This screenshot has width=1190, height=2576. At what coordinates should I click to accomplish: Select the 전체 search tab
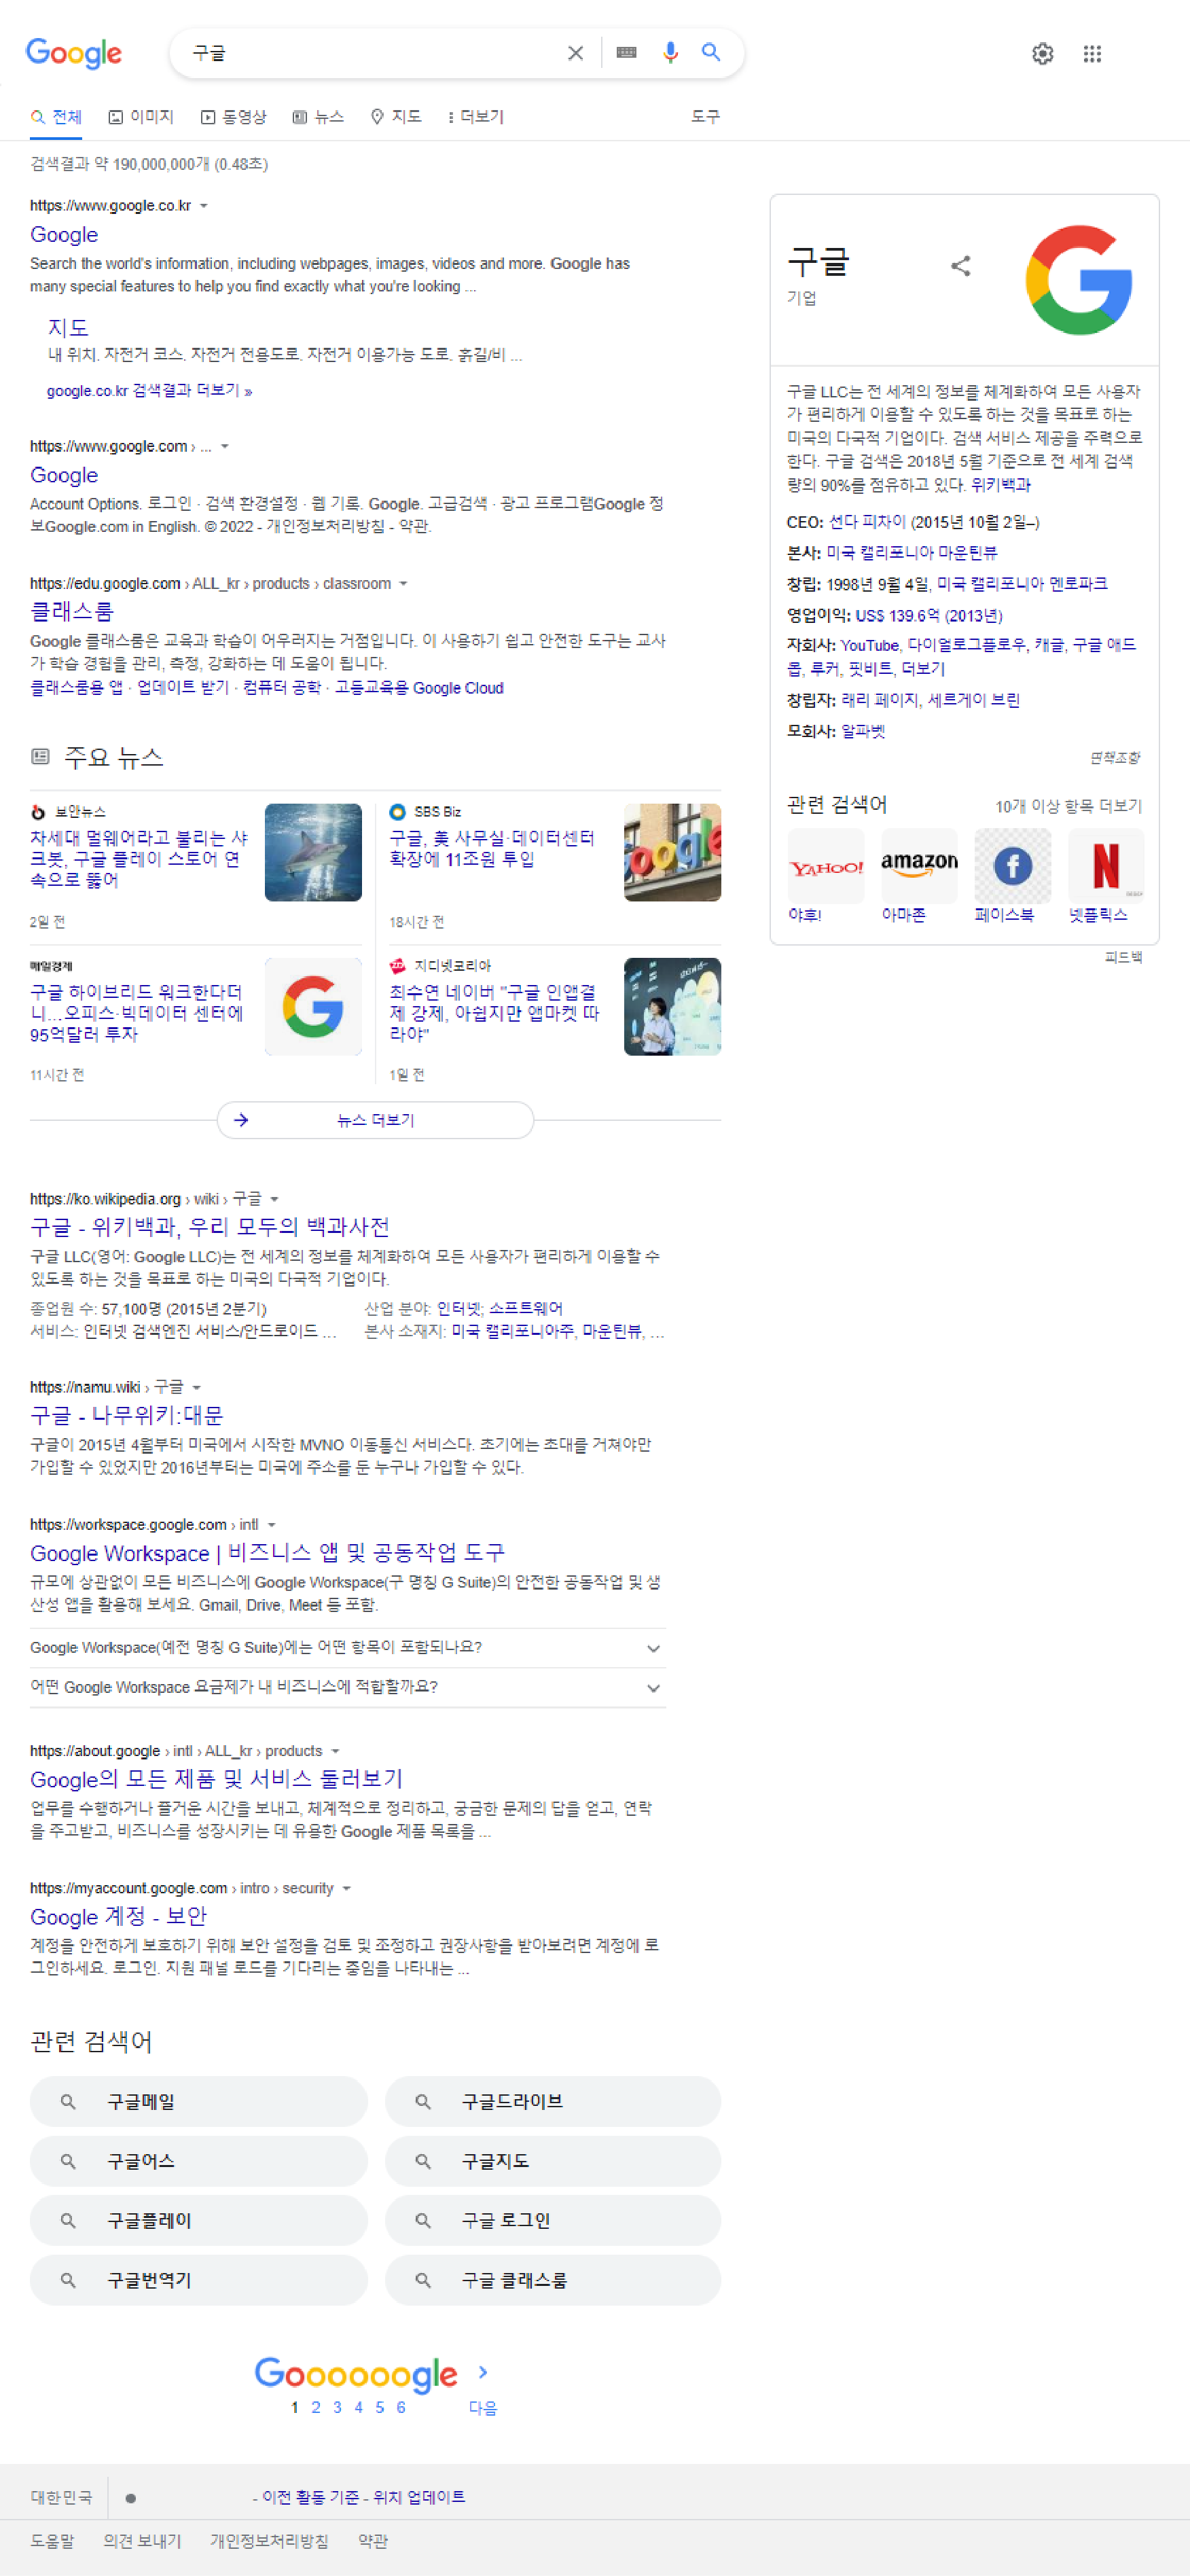coord(56,117)
